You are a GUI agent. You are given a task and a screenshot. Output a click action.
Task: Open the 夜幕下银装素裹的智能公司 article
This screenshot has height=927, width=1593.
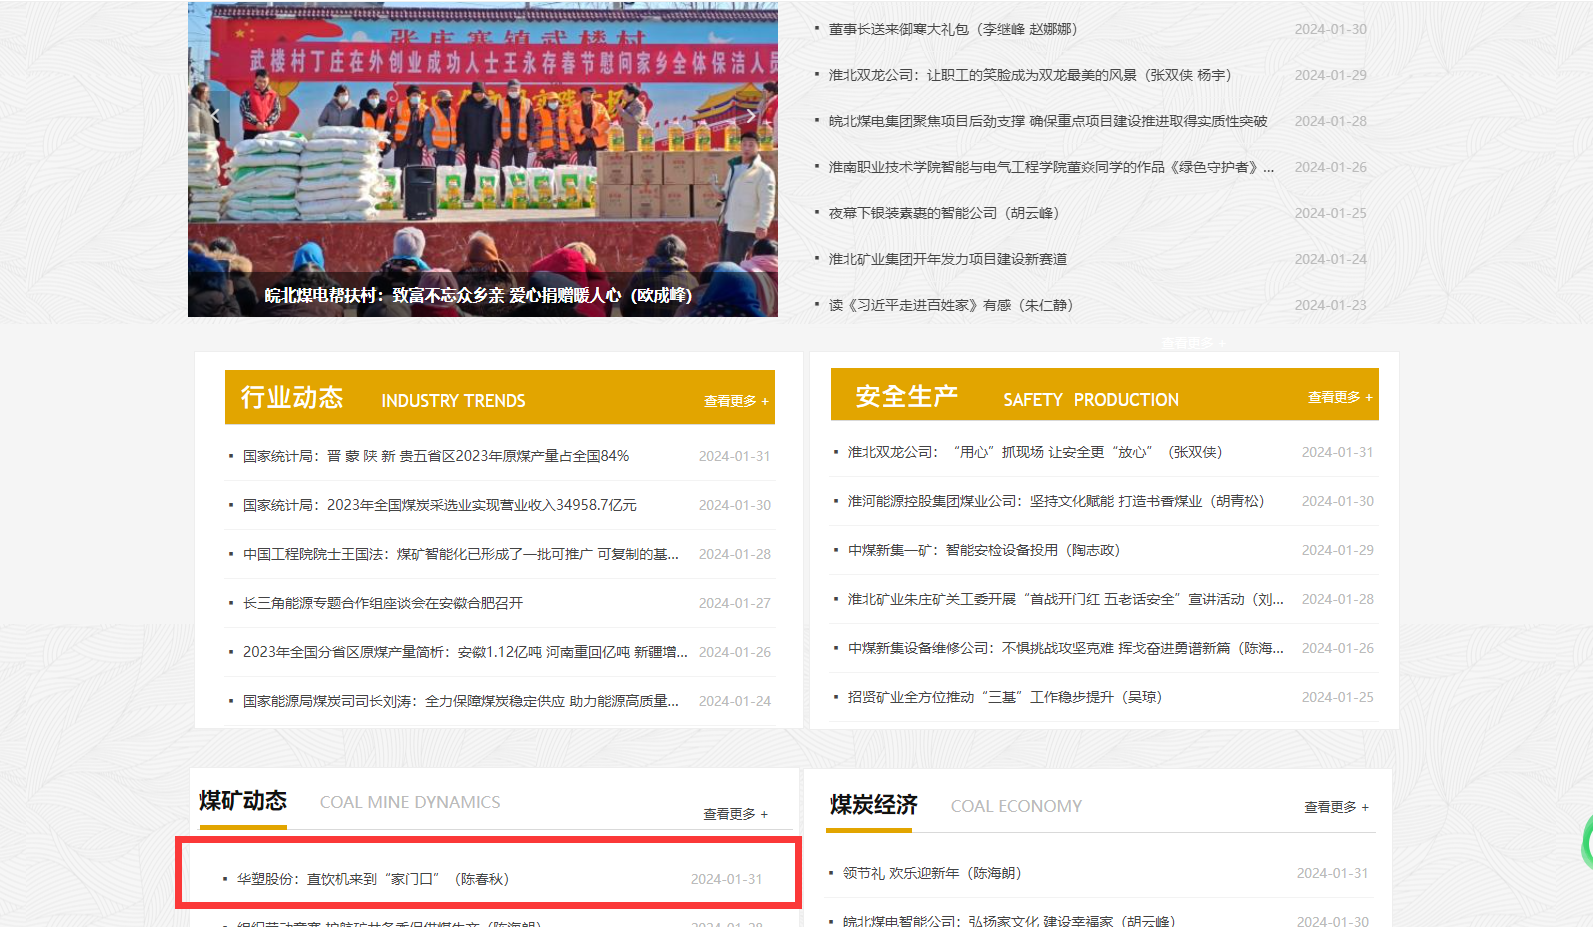point(943,213)
